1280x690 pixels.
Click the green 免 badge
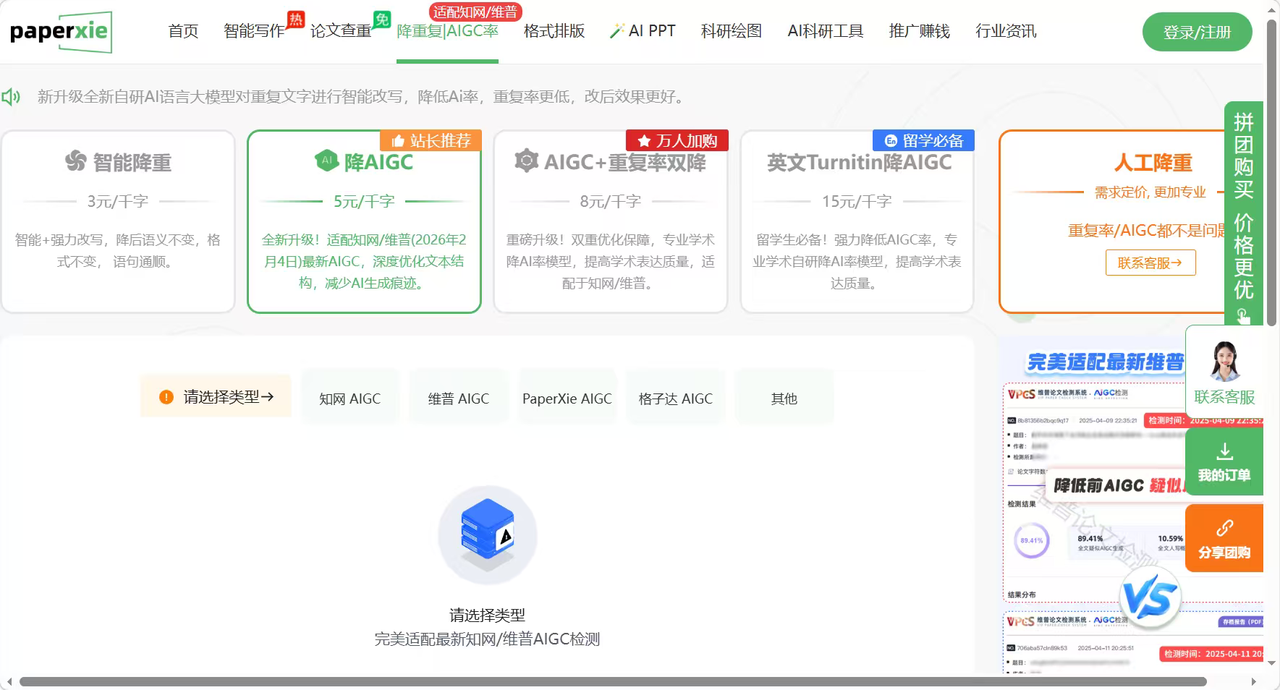382,19
